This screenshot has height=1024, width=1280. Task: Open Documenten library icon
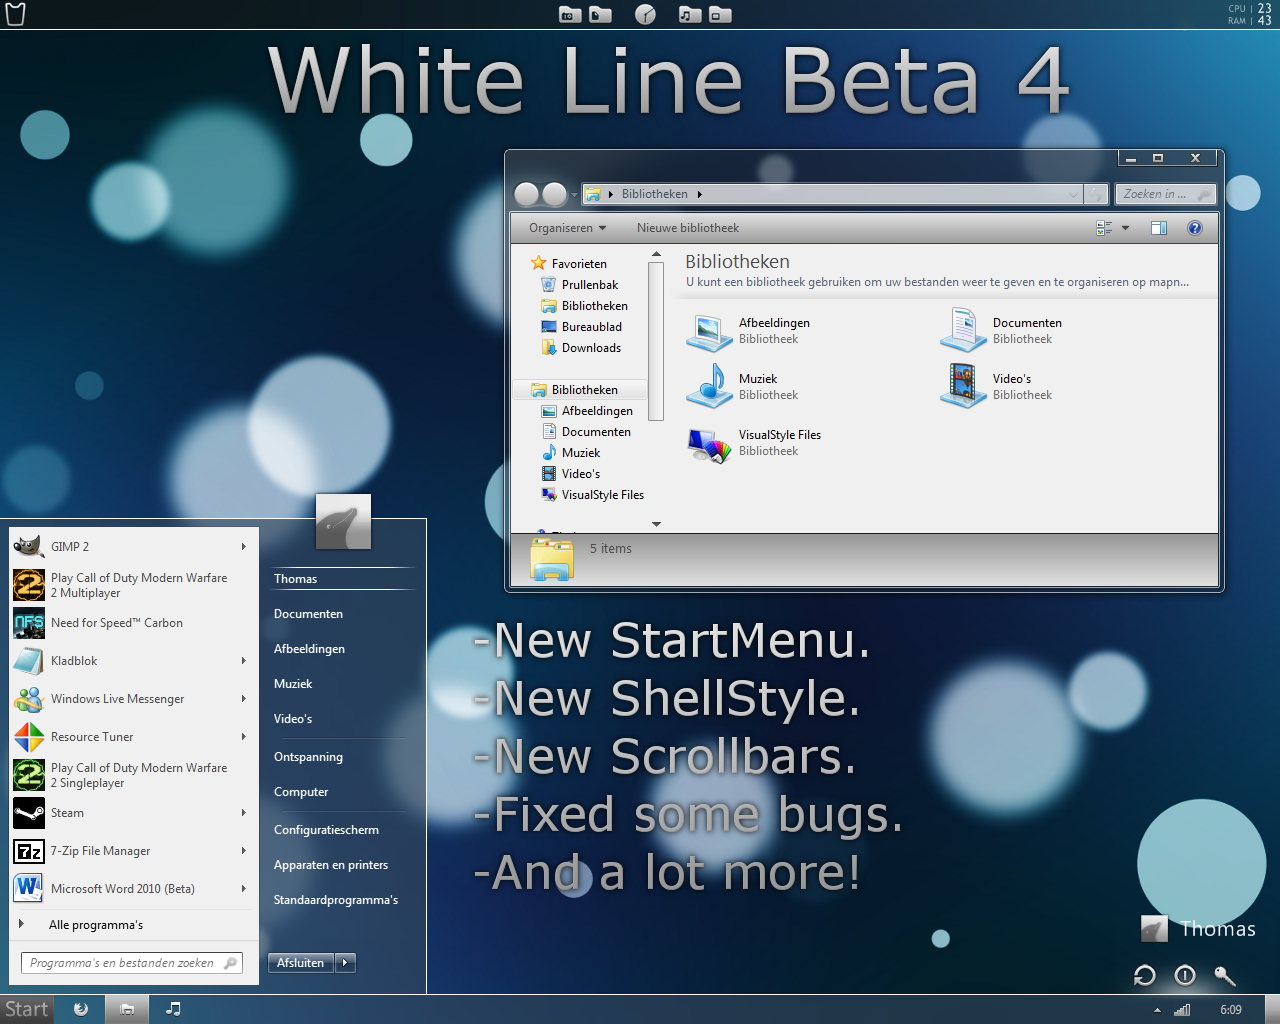click(964, 331)
